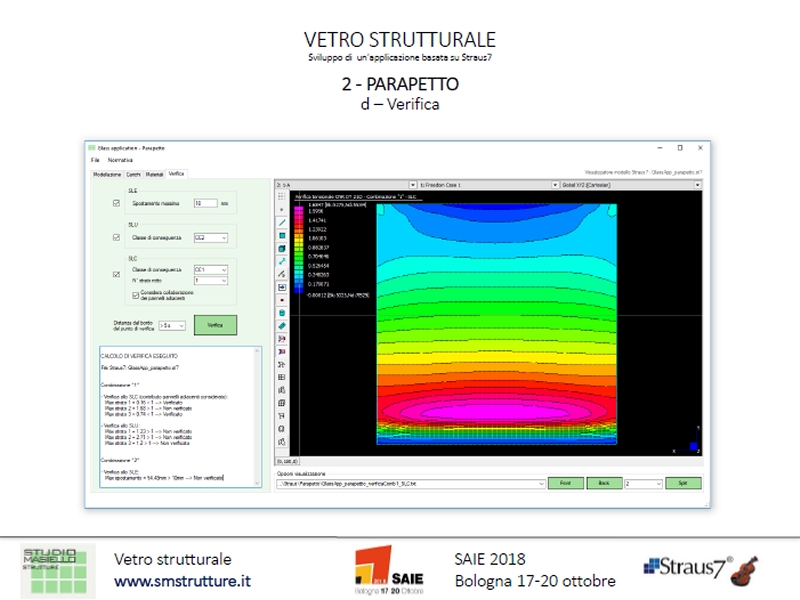Toggle the SLE verification checkbox
Screen dimensions: 800x600
tap(116, 203)
